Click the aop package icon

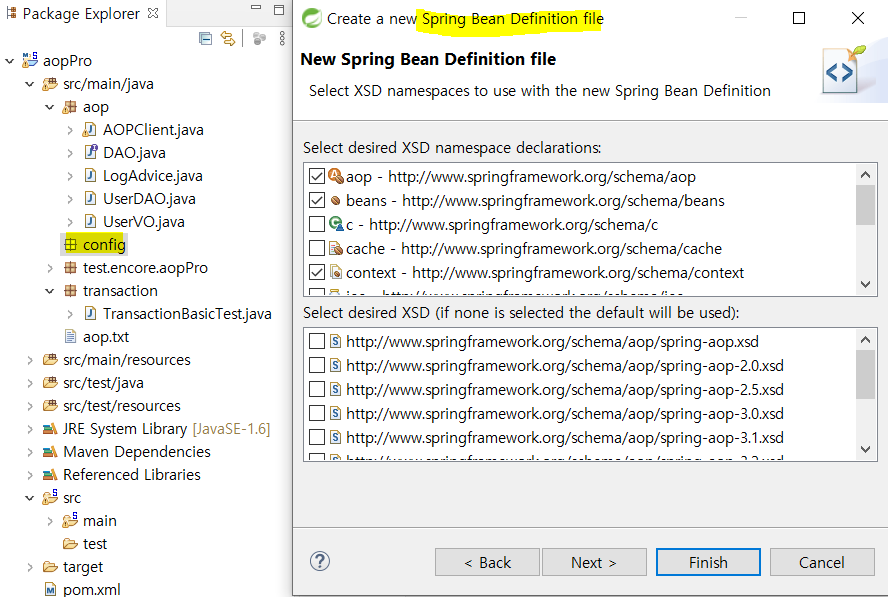click(69, 106)
